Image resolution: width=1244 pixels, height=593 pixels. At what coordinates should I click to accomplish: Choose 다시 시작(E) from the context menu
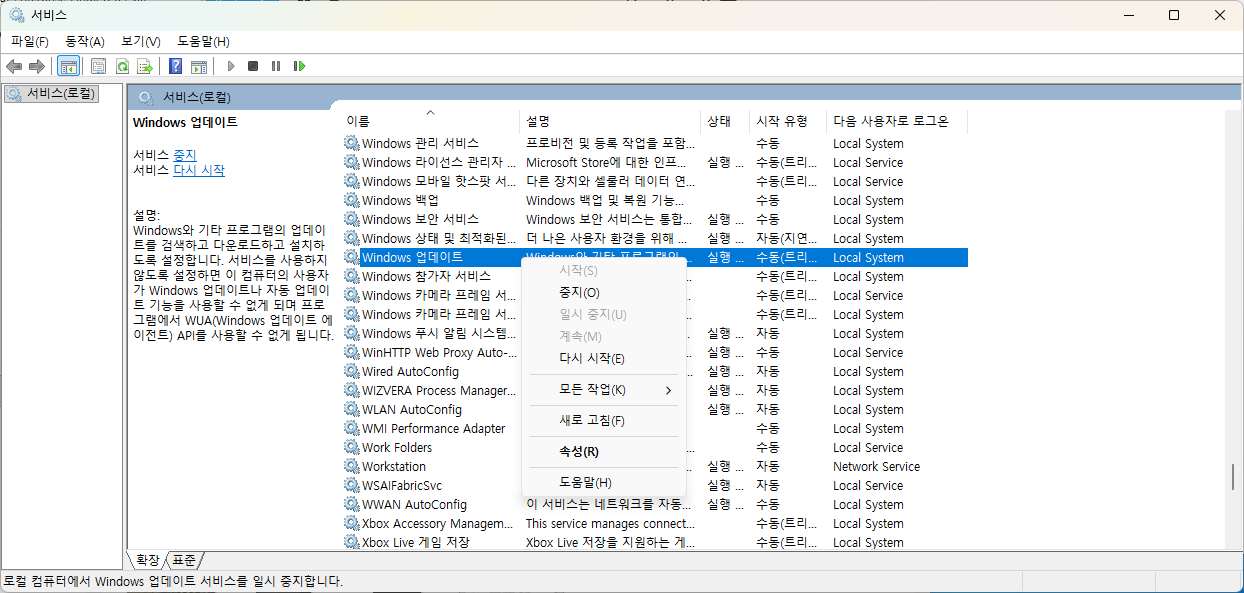(604, 359)
